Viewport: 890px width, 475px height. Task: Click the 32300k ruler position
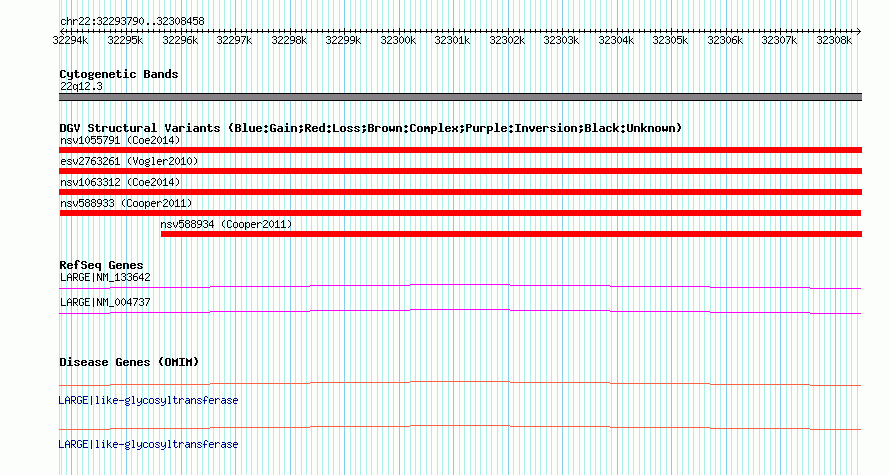(x=398, y=40)
